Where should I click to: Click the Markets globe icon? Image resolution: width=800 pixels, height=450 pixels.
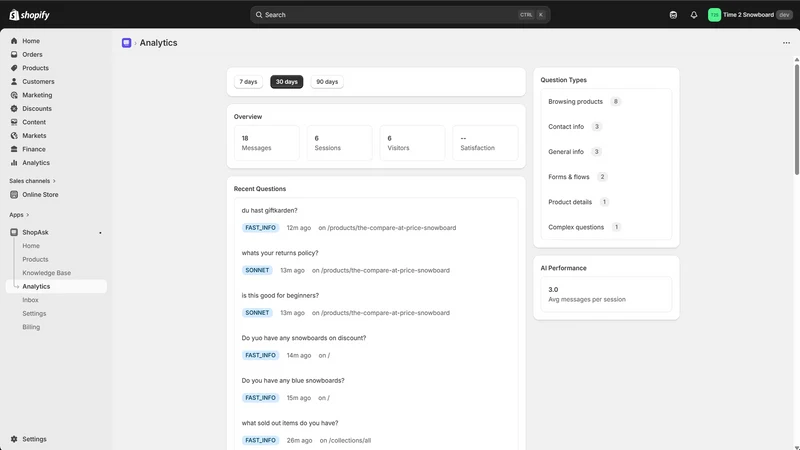pyautogui.click(x=14, y=136)
